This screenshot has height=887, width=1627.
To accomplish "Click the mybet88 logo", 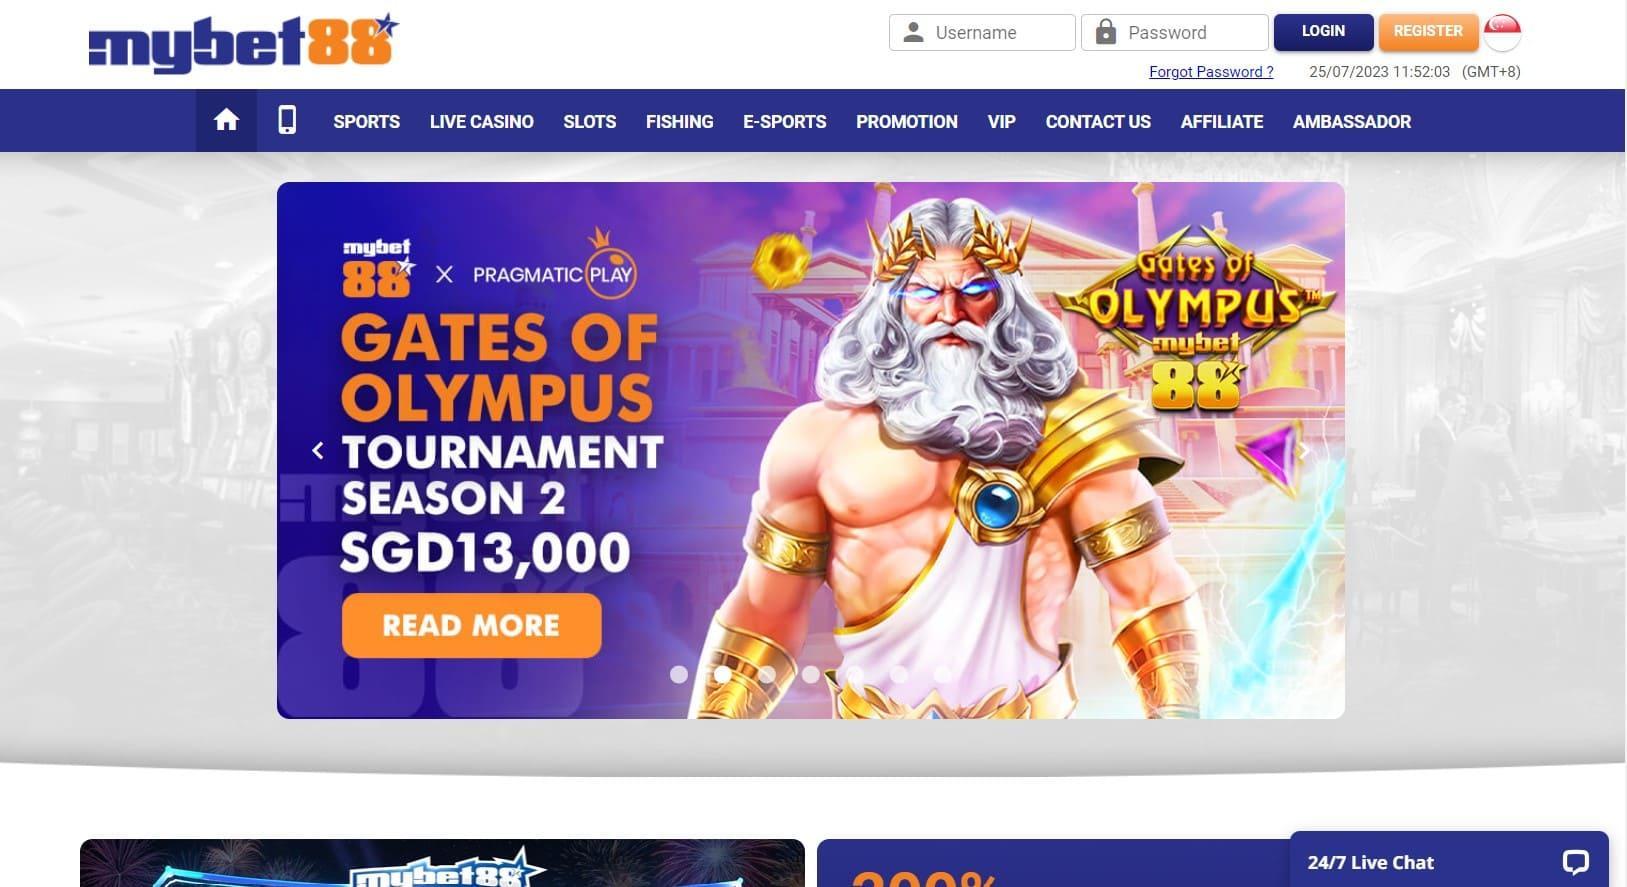I will (244, 44).
